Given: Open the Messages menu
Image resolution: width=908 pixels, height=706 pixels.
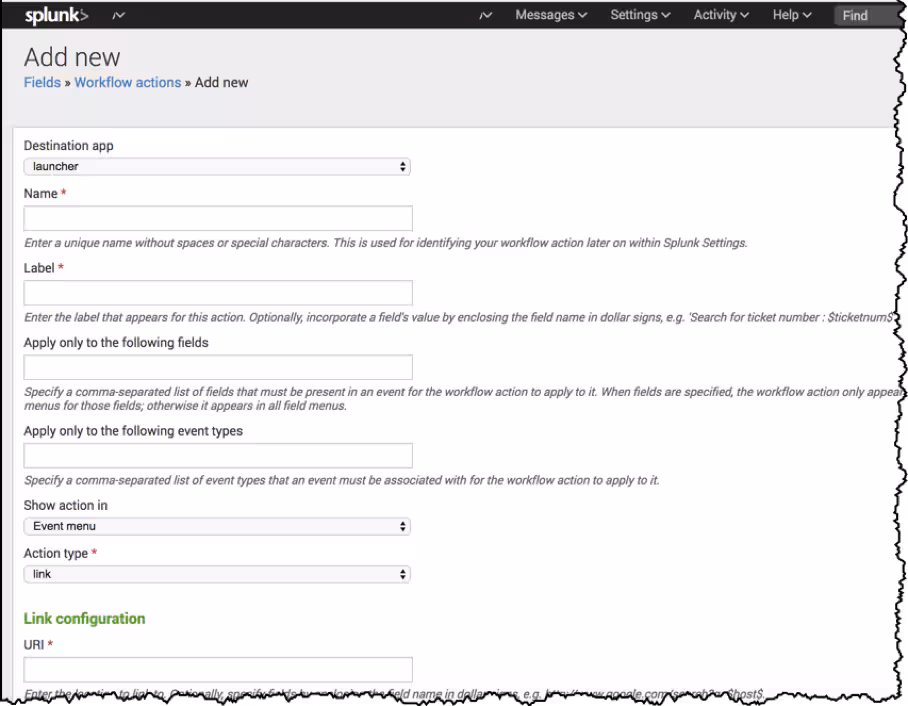Looking at the screenshot, I should pos(551,15).
